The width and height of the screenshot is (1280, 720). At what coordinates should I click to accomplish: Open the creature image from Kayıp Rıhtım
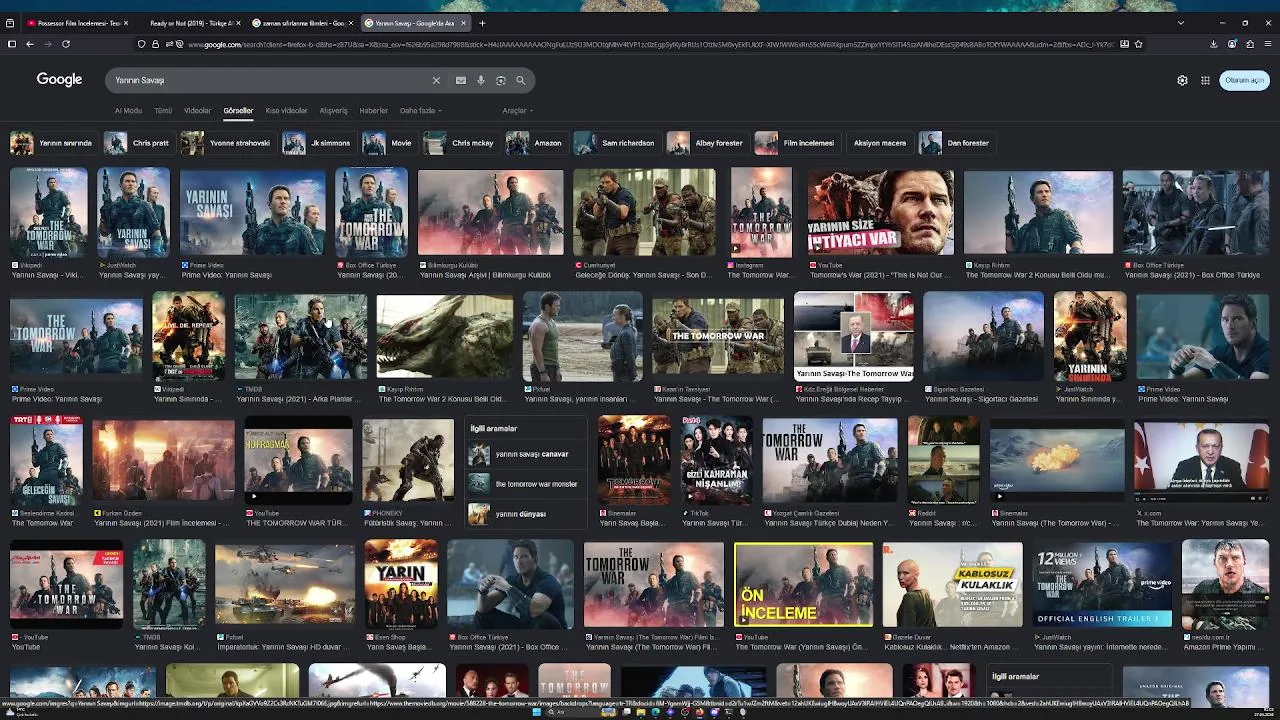[x=445, y=337]
